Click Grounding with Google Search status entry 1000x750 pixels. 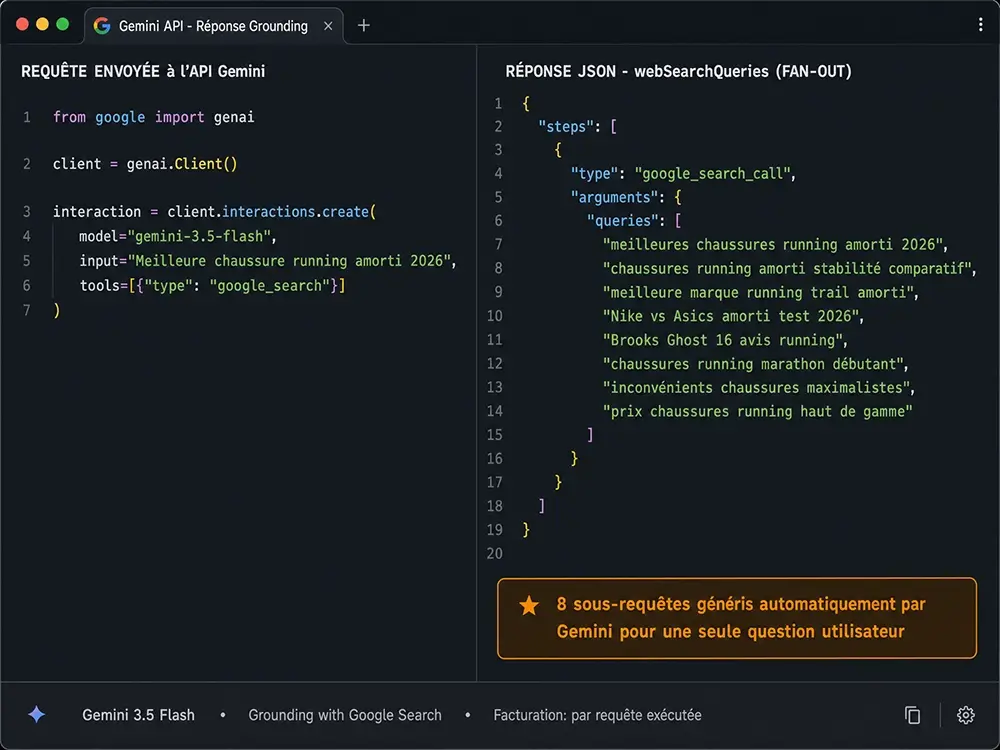pos(345,715)
